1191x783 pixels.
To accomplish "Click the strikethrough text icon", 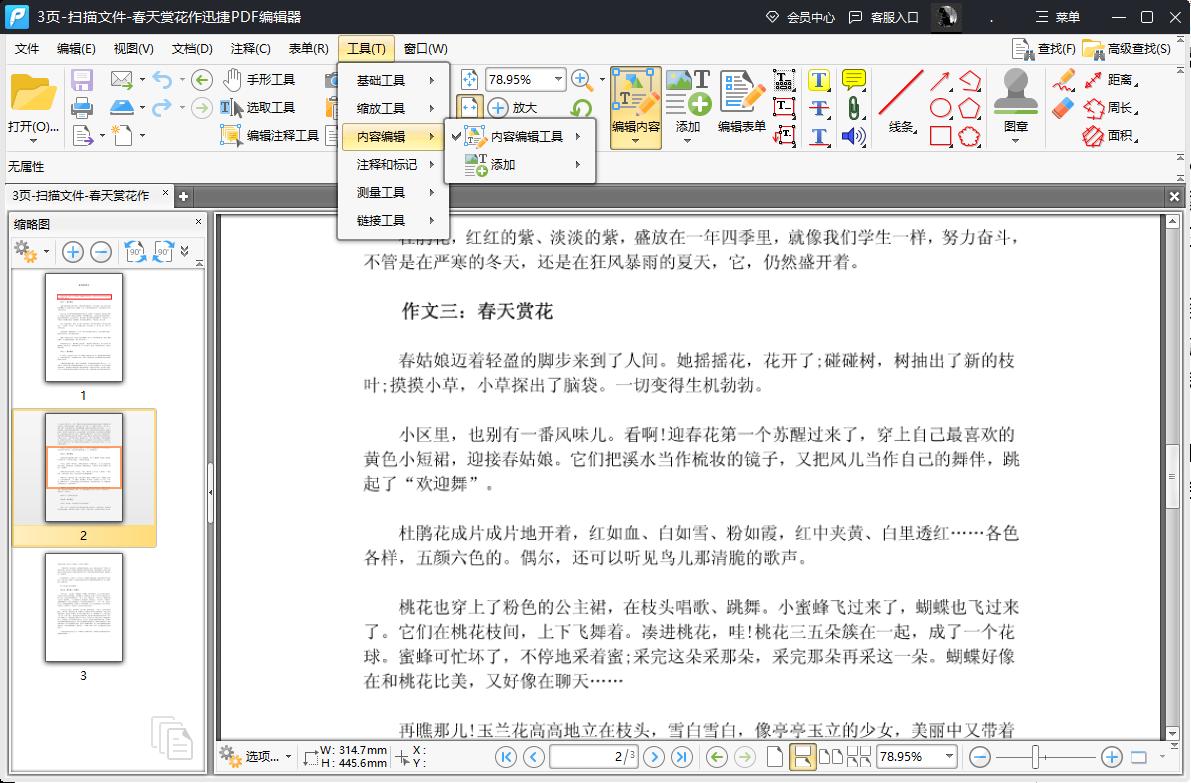I will 820,108.
